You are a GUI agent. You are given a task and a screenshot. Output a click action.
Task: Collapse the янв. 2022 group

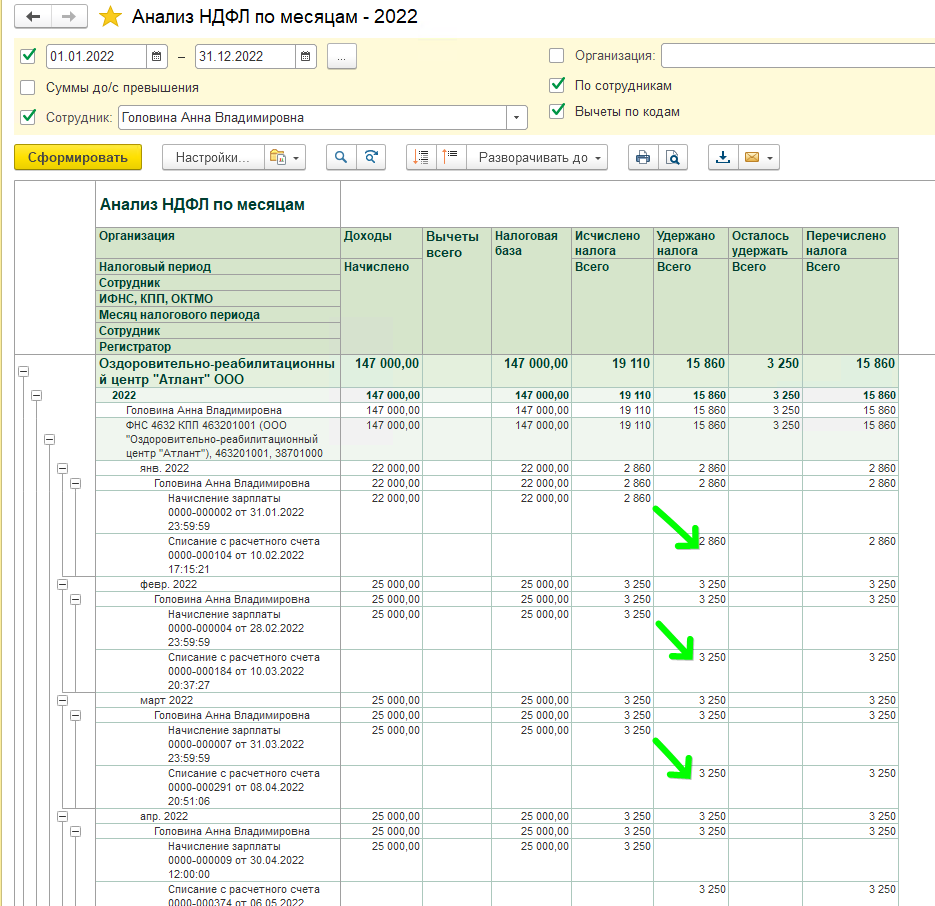coord(62,468)
